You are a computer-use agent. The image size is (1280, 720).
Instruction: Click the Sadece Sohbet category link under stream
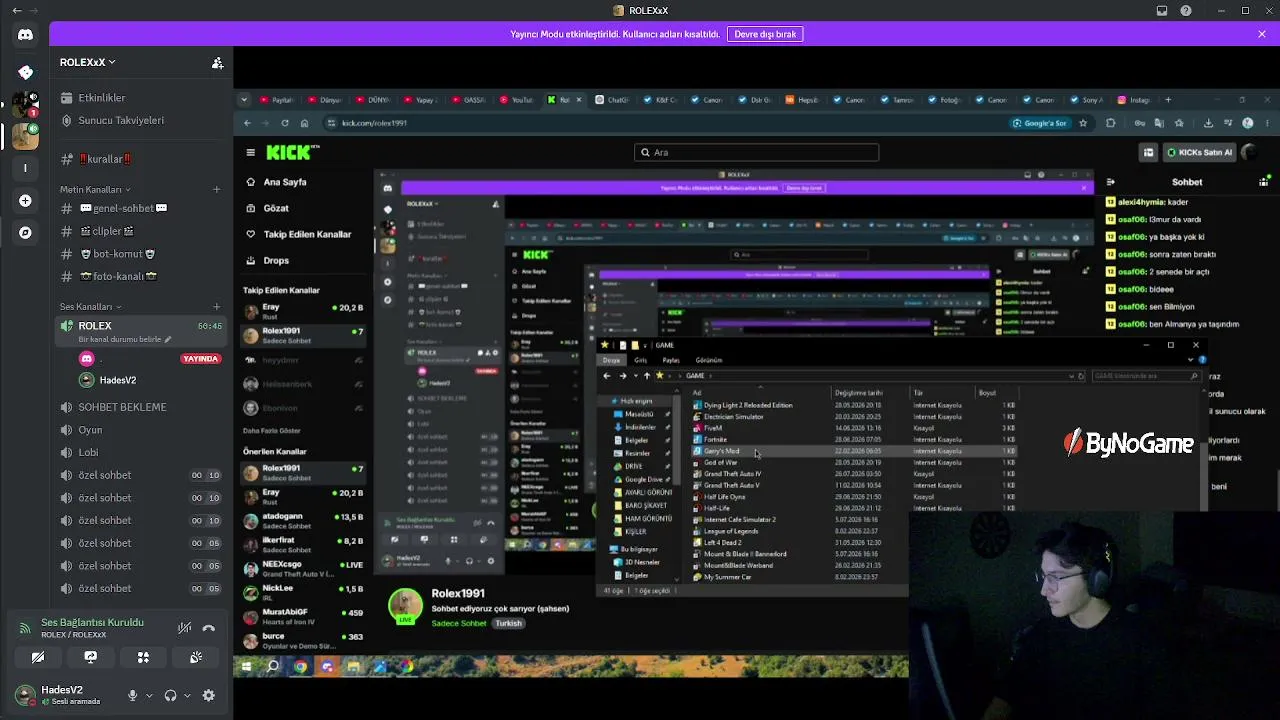click(x=459, y=623)
